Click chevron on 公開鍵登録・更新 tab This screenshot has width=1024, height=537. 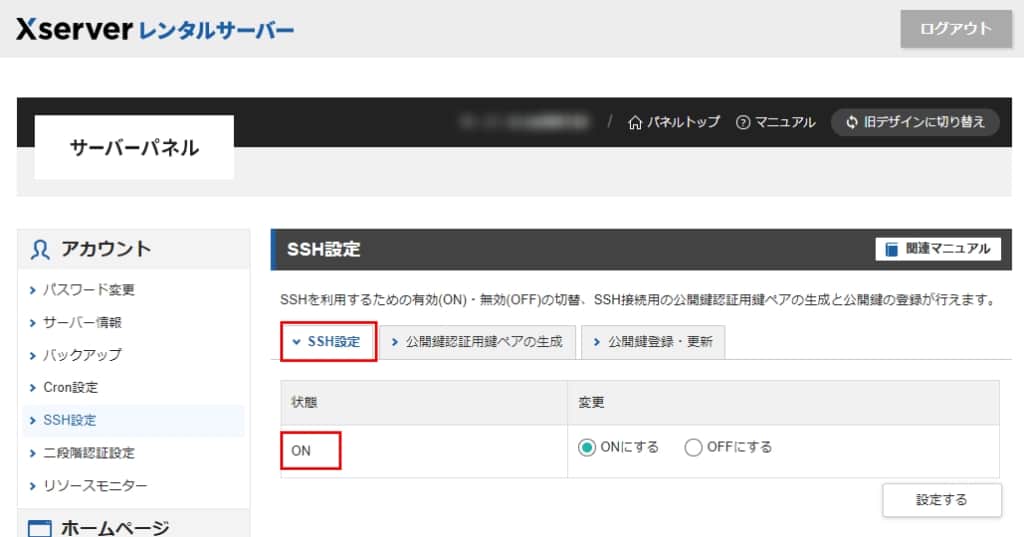tap(596, 342)
